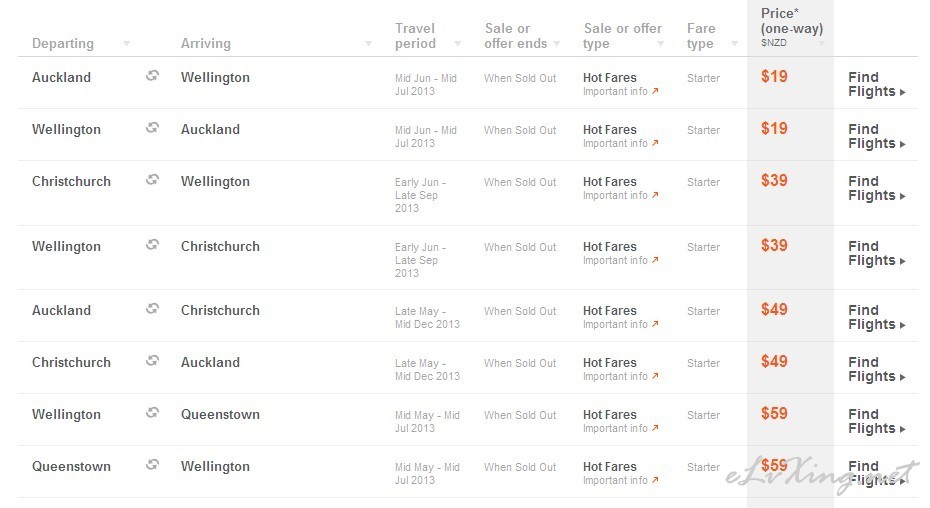Swap route icon for Christchurch to Wellington
Viewport: 930px width, 508px height.
152,179
